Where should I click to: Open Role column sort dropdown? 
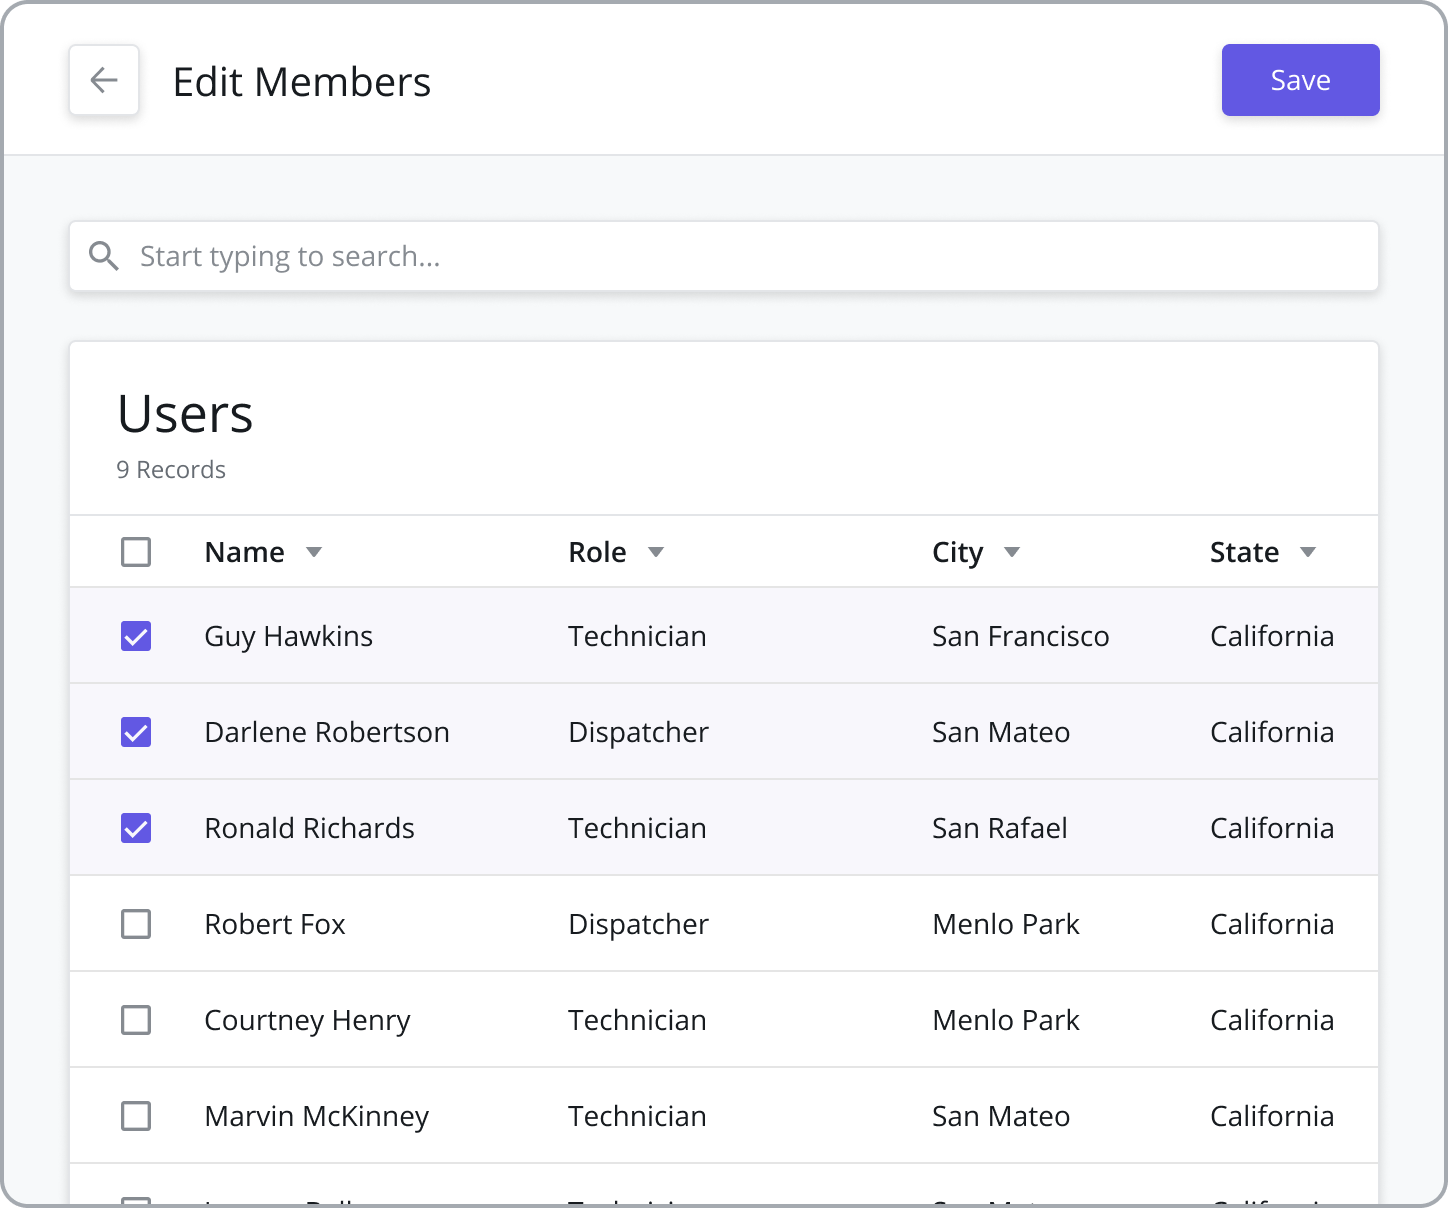click(x=656, y=552)
